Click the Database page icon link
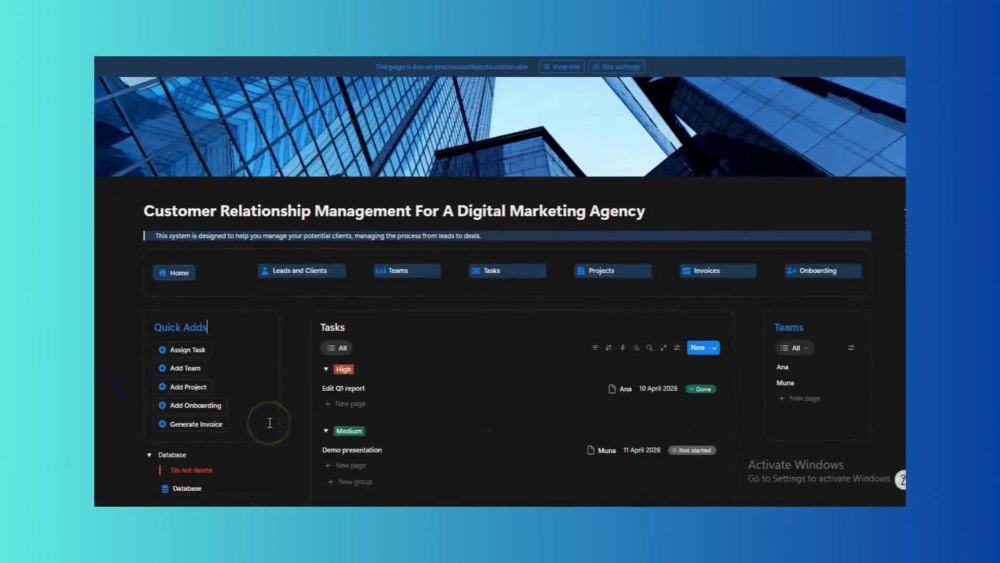The height and width of the screenshot is (563, 1000). pos(182,488)
